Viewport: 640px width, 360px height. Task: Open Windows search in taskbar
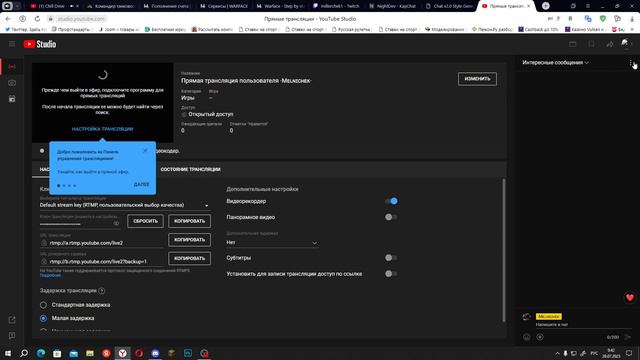tap(24, 353)
